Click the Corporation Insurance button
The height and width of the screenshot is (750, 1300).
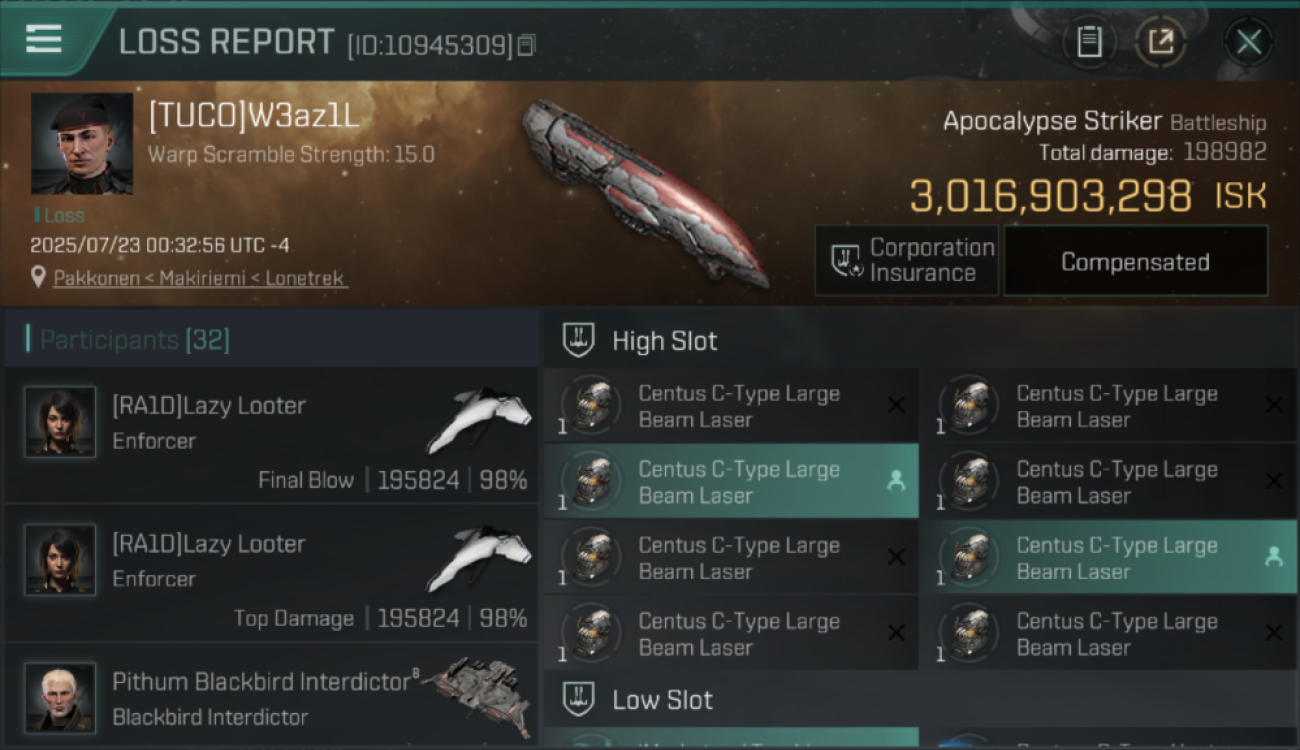point(907,261)
